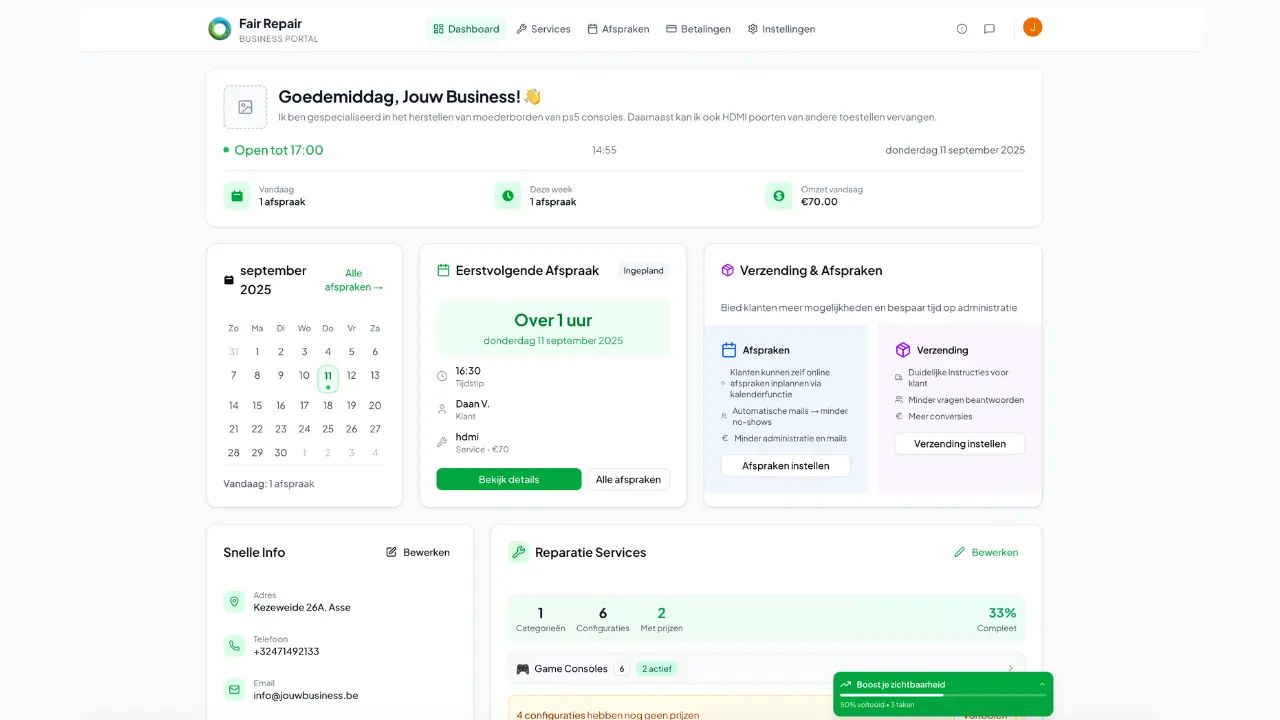Viewport: 1280px width, 720px height.
Task: Switch to the Services tab
Action: (543, 29)
